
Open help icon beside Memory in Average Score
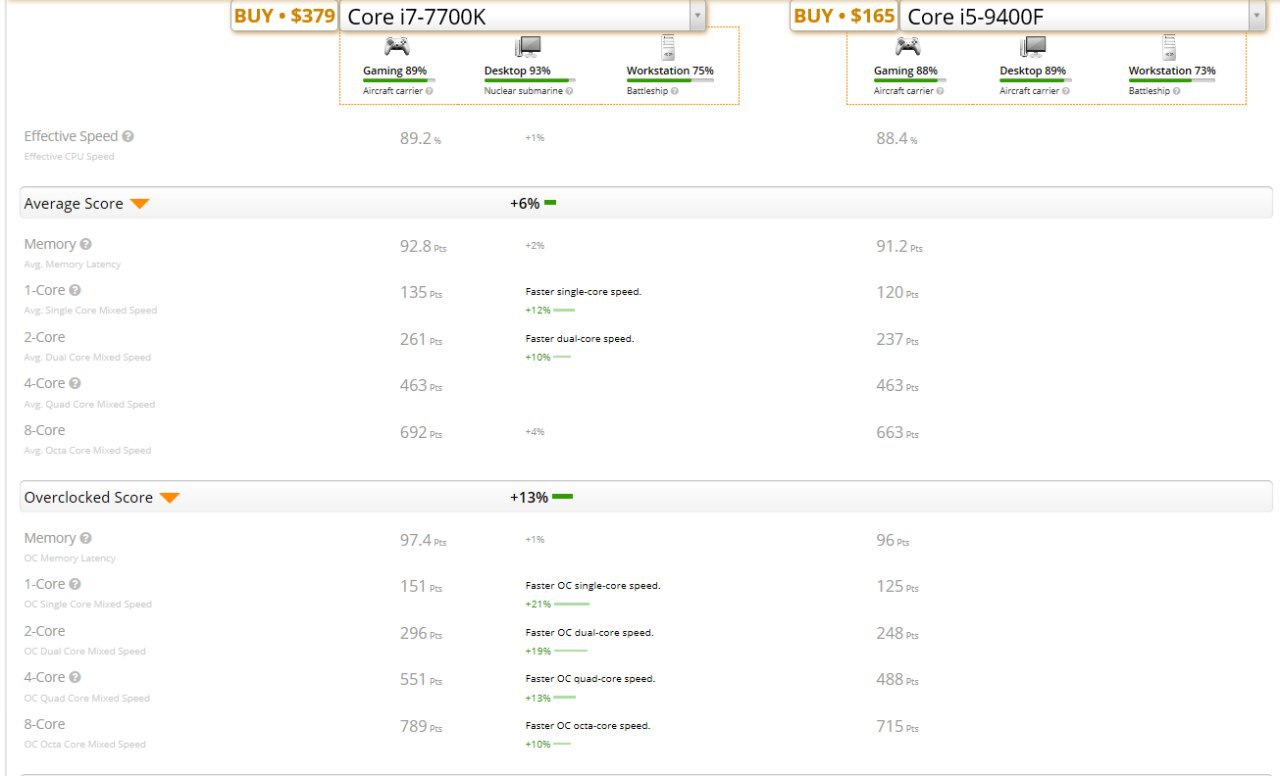pos(86,244)
